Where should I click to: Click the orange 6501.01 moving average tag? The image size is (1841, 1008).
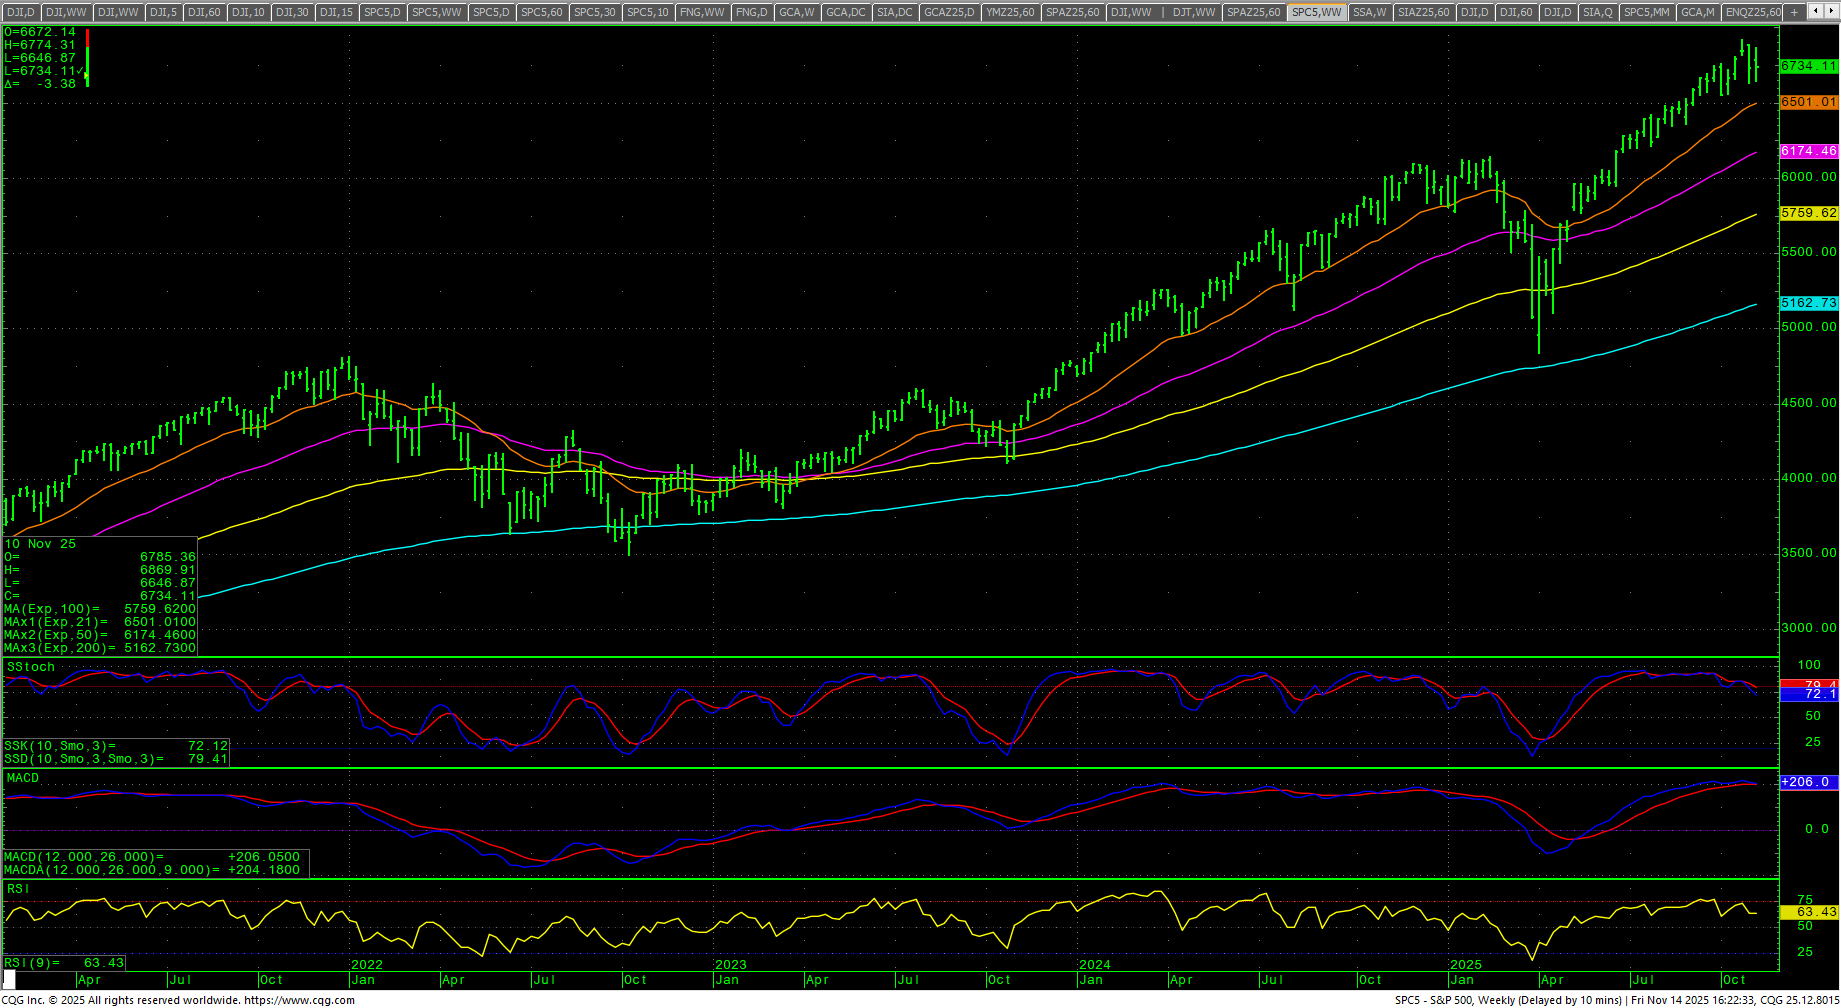[1808, 102]
